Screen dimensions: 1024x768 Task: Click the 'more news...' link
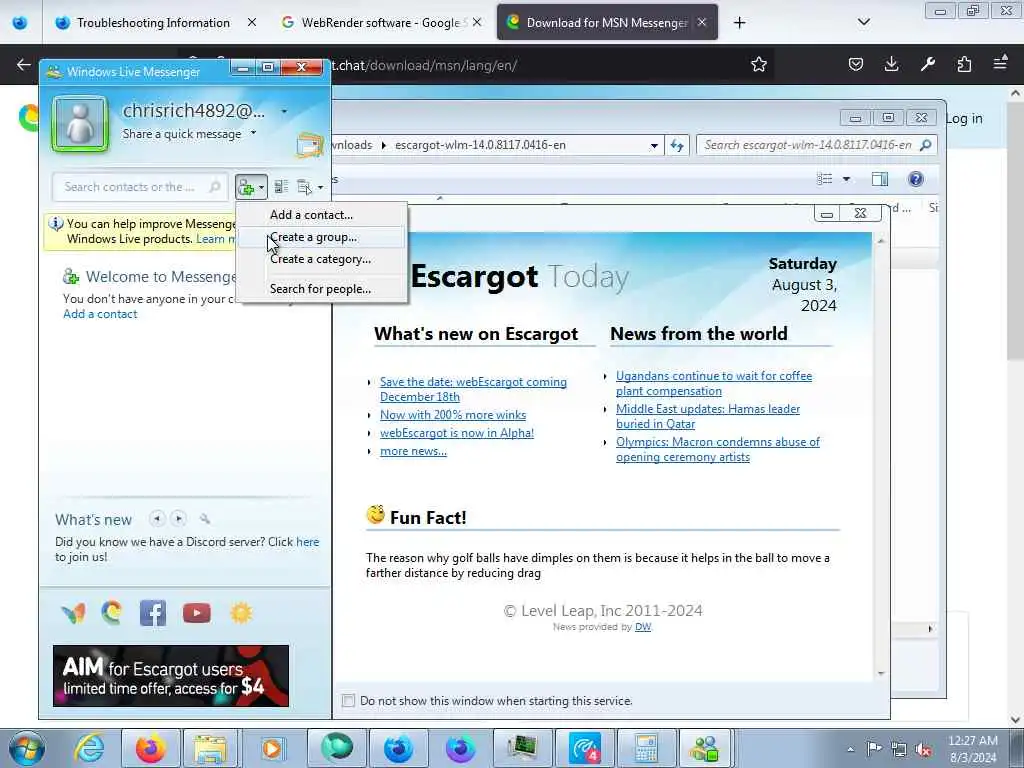[413, 451]
